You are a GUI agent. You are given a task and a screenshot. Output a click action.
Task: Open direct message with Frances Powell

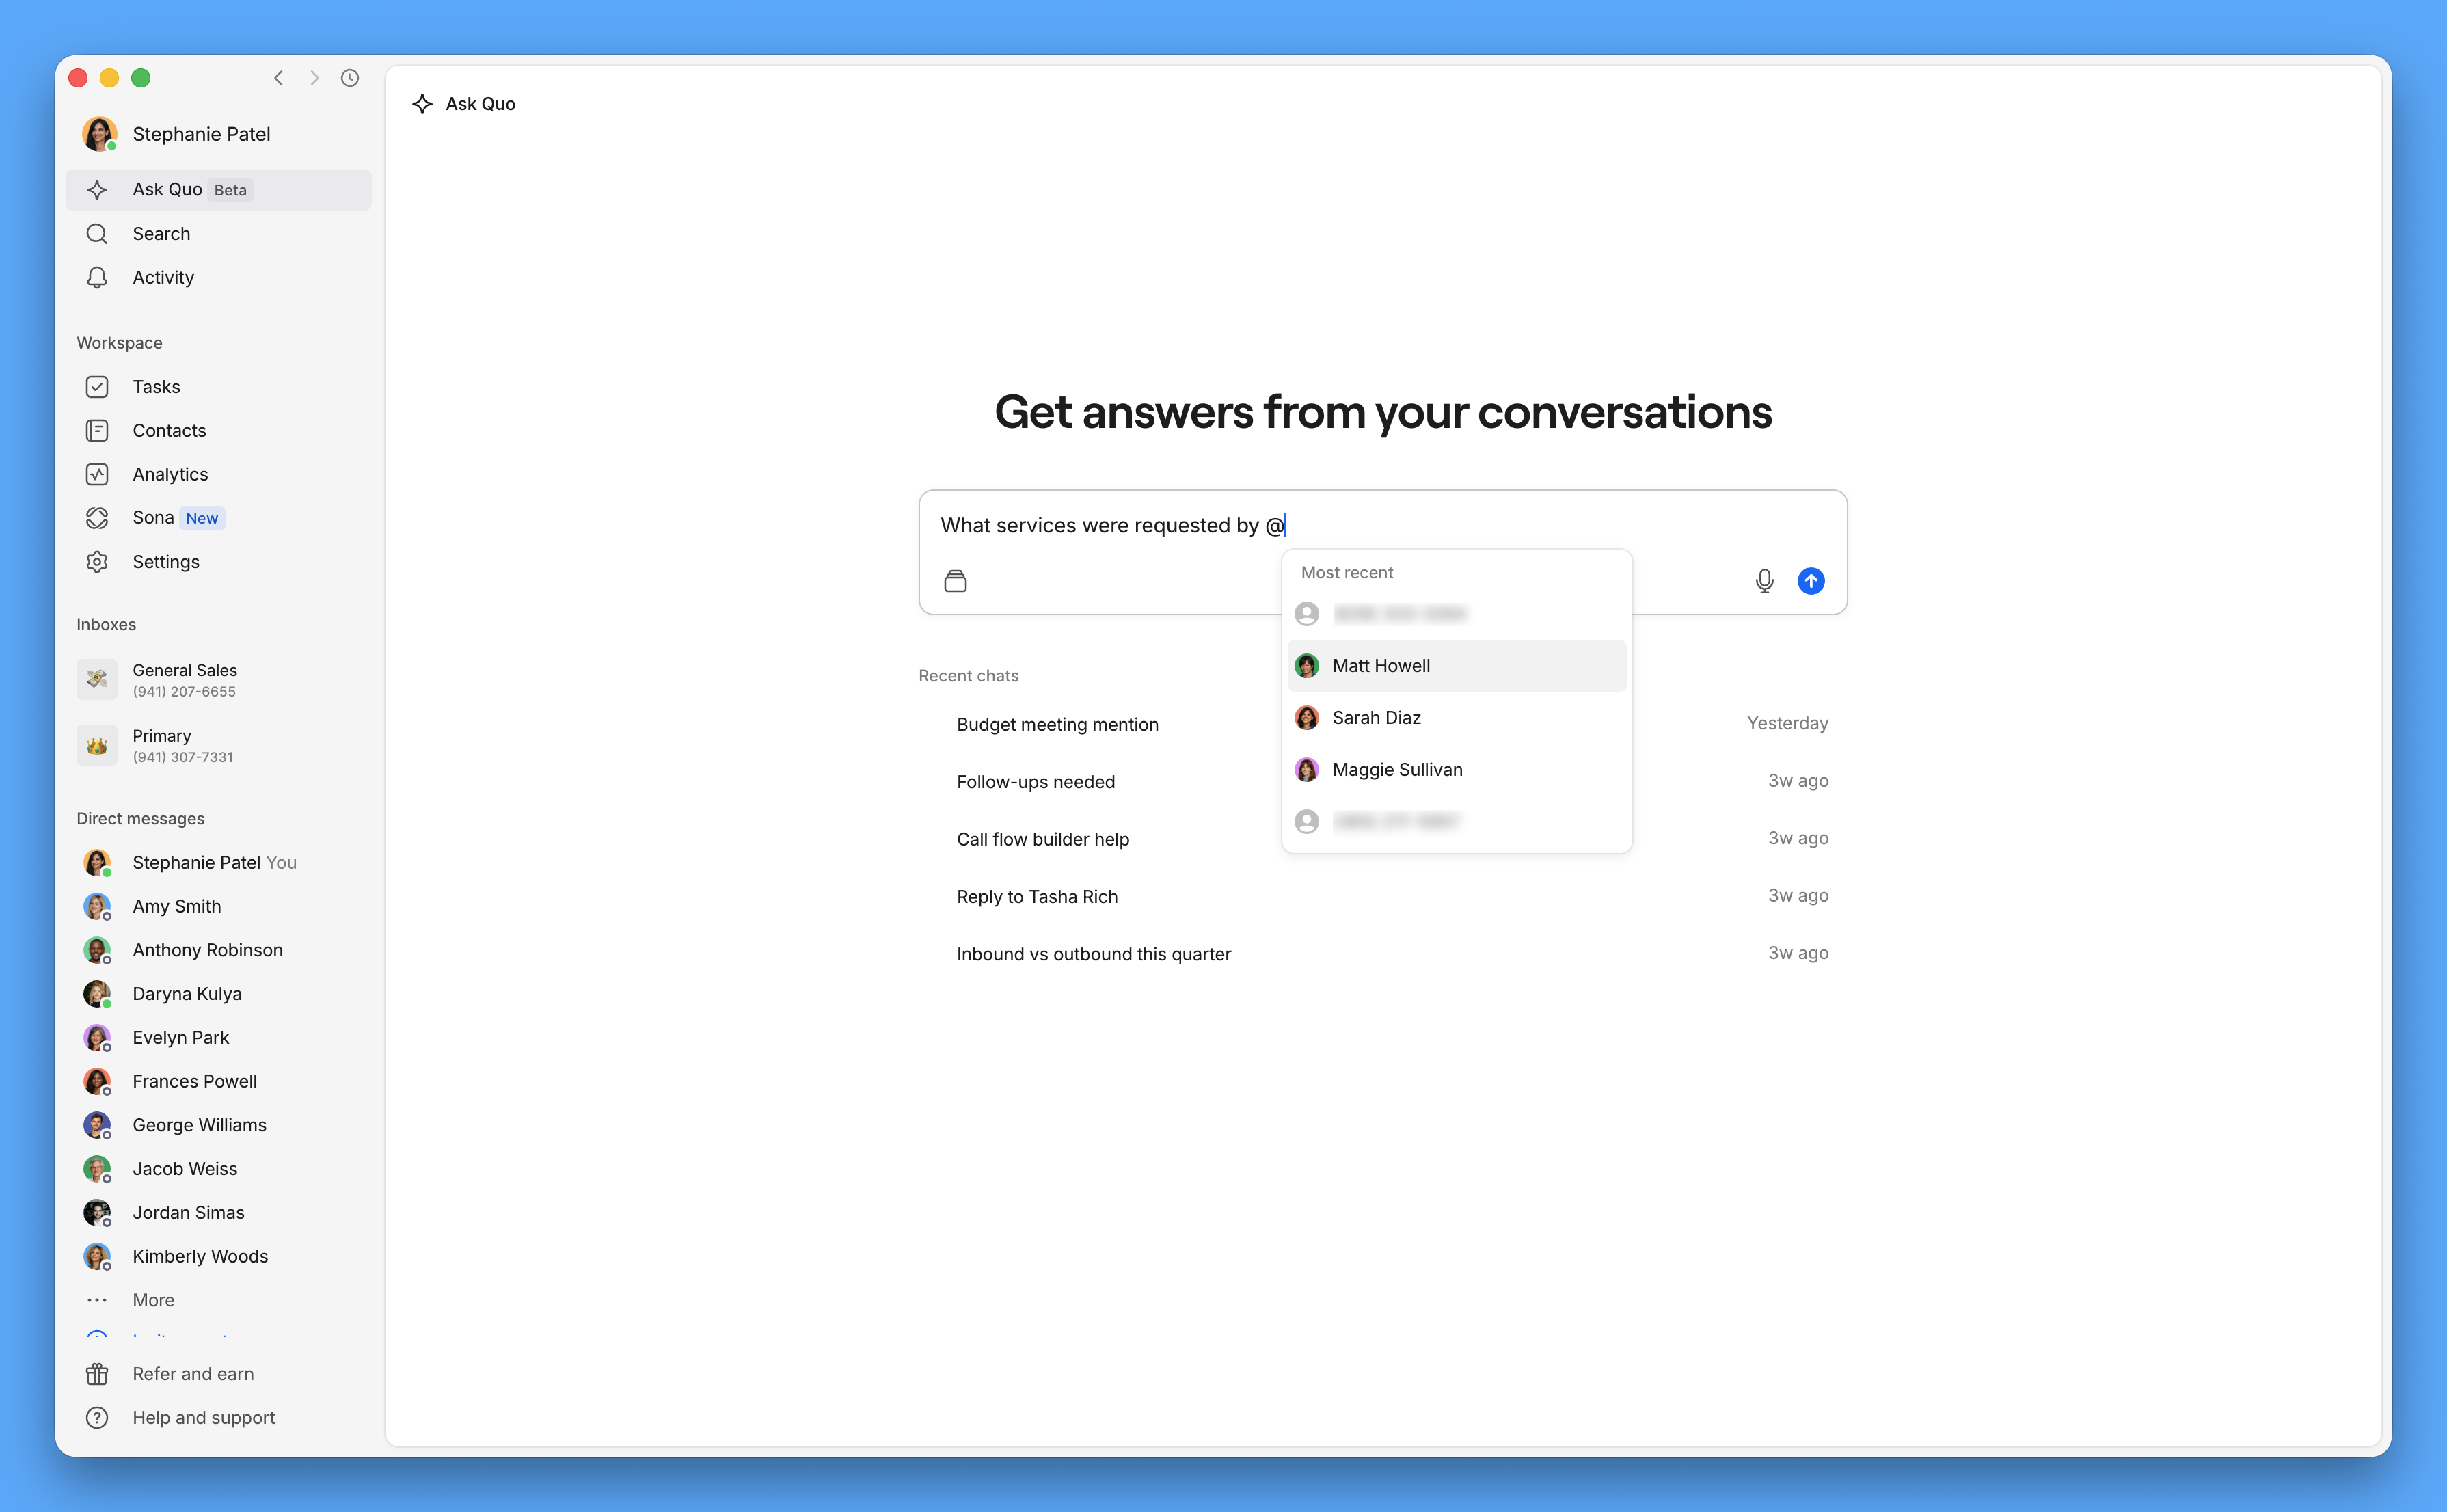218,1081
